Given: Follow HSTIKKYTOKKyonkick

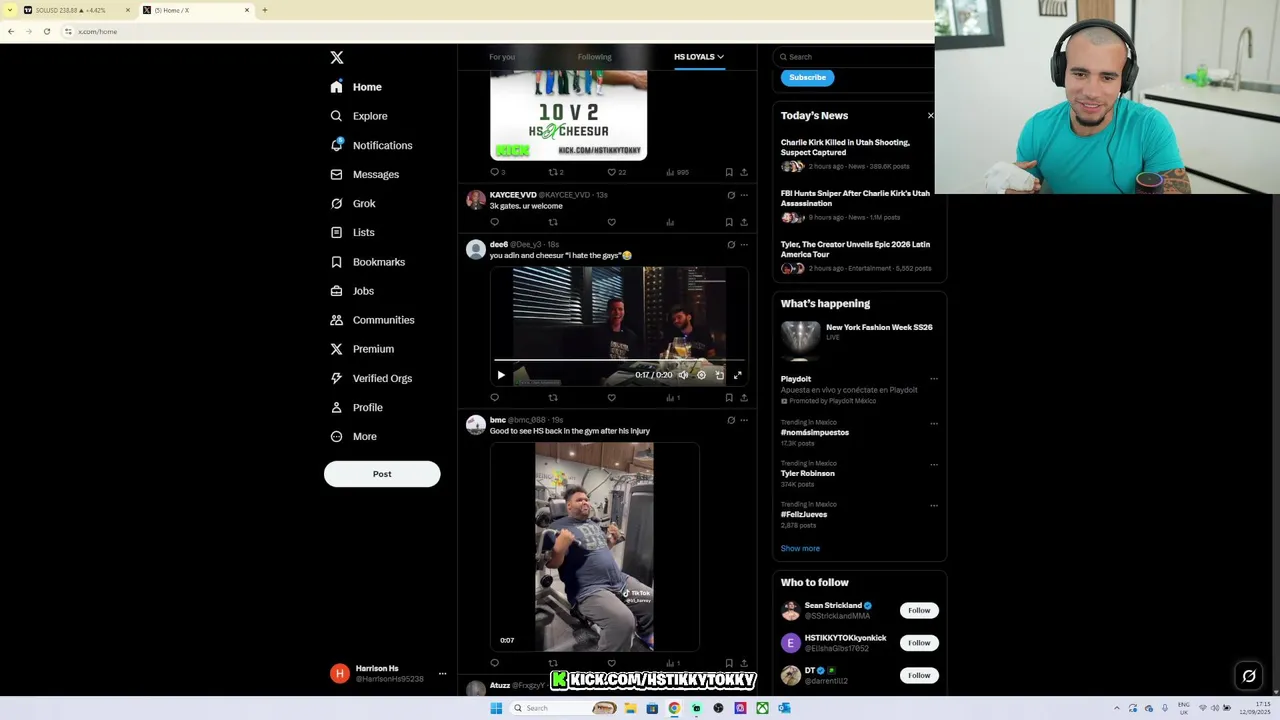Looking at the screenshot, I should click(919, 643).
